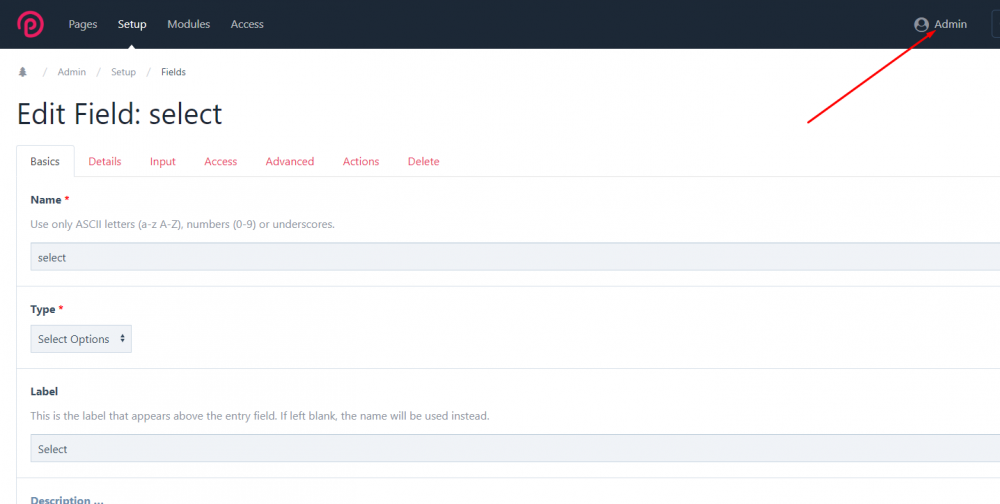Open the Access top navigation menu
Image resolution: width=1000 pixels, height=504 pixels.
click(x=247, y=24)
